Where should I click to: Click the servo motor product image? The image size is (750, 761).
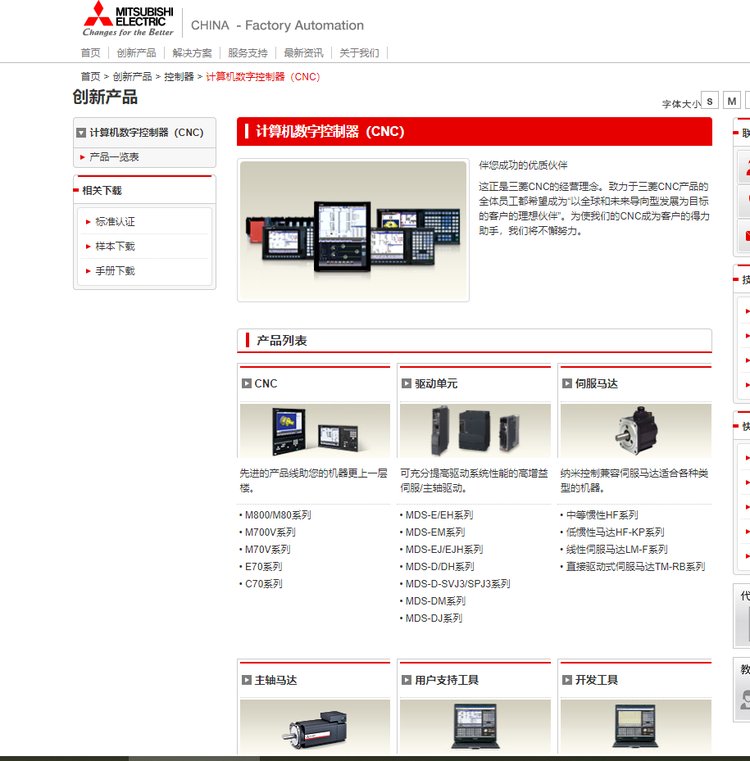635,430
